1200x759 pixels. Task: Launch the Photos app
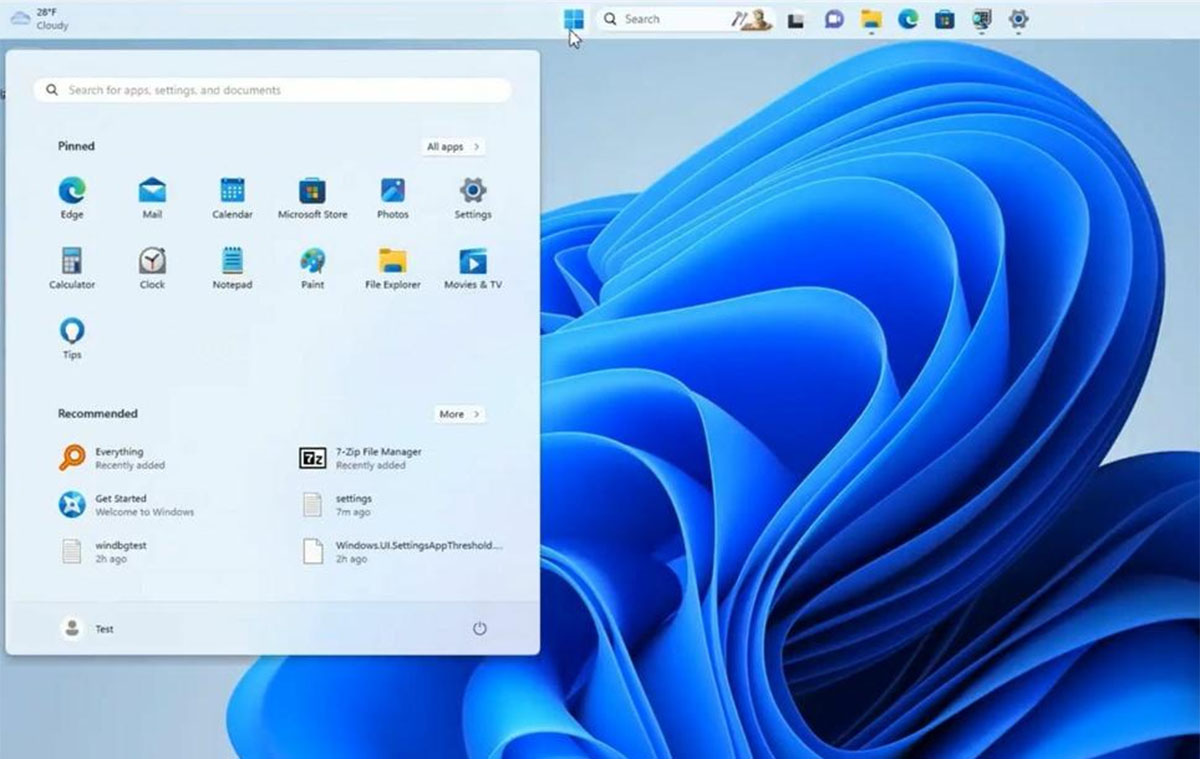coord(393,198)
